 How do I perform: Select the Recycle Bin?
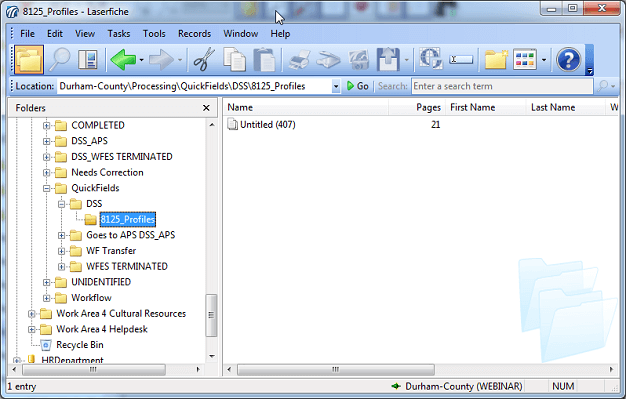click(x=79, y=345)
